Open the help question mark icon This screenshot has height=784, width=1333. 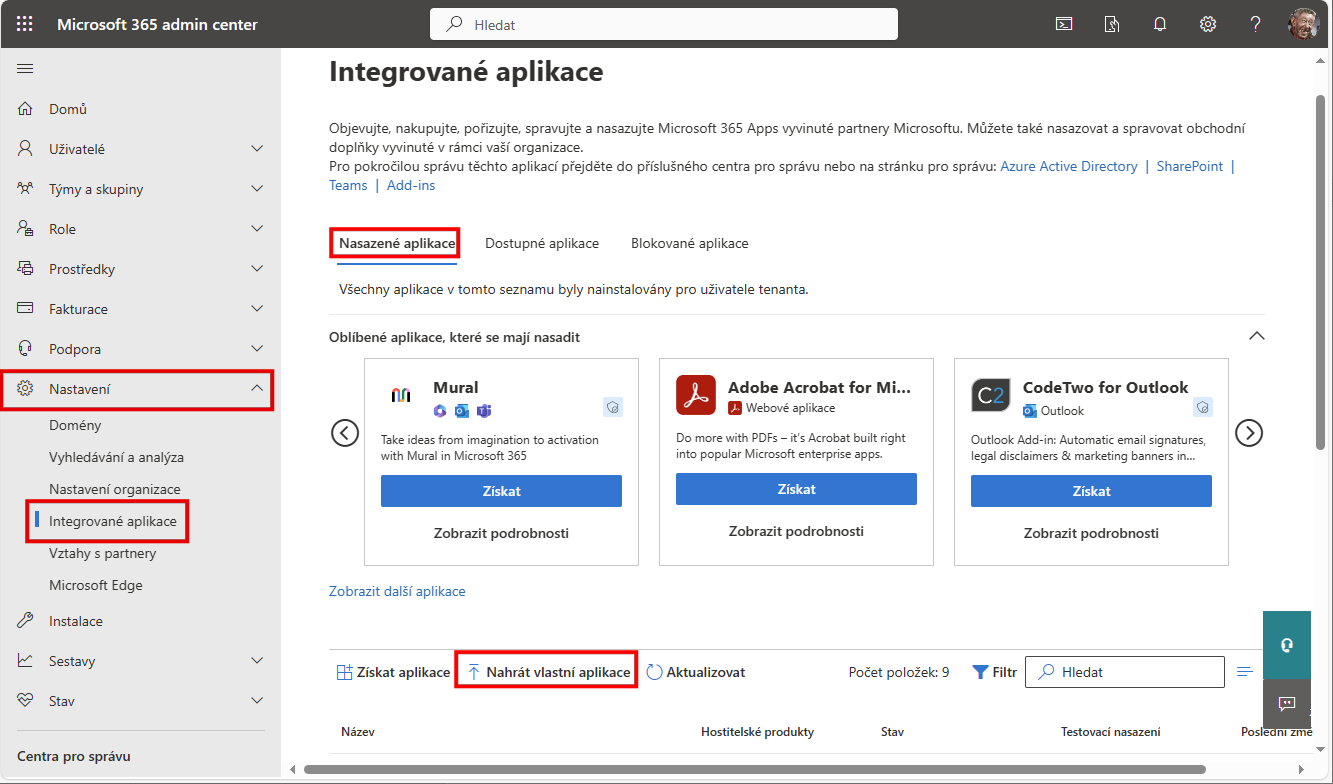1256,24
